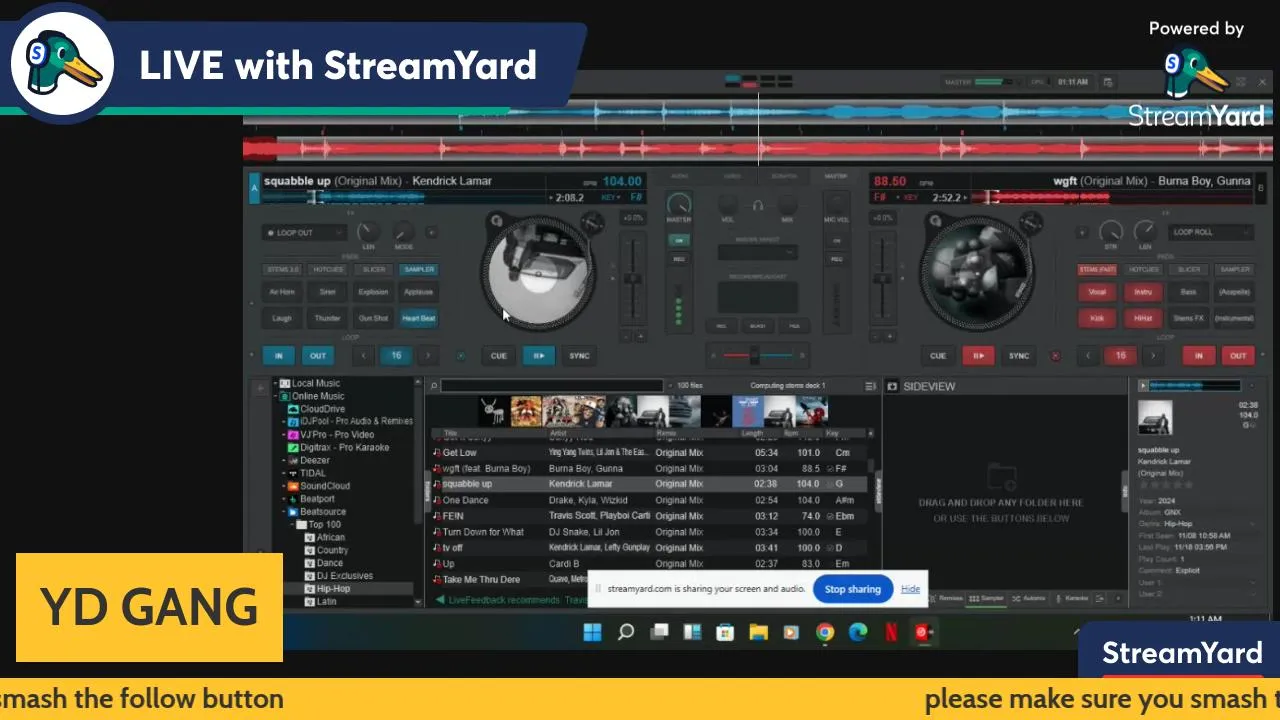Trigger the Heart Beat sample pad
Image resolution: width=1280 pixels, height=720 pixels.
[x=418, y=319]
